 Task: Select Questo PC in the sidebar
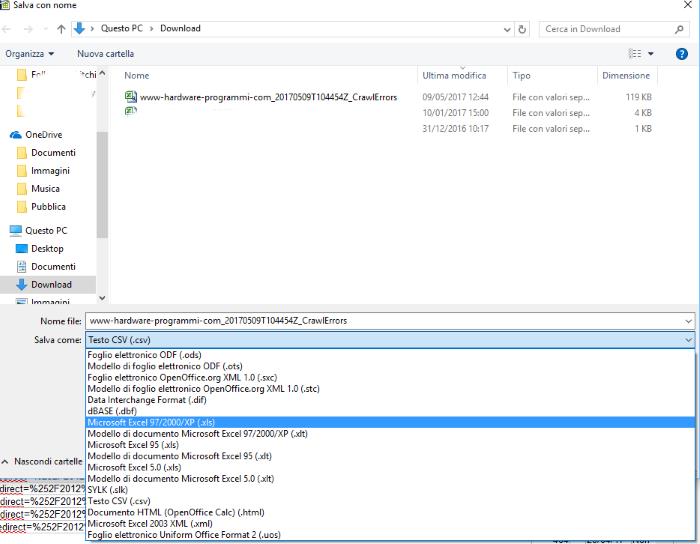coord(45,231)
